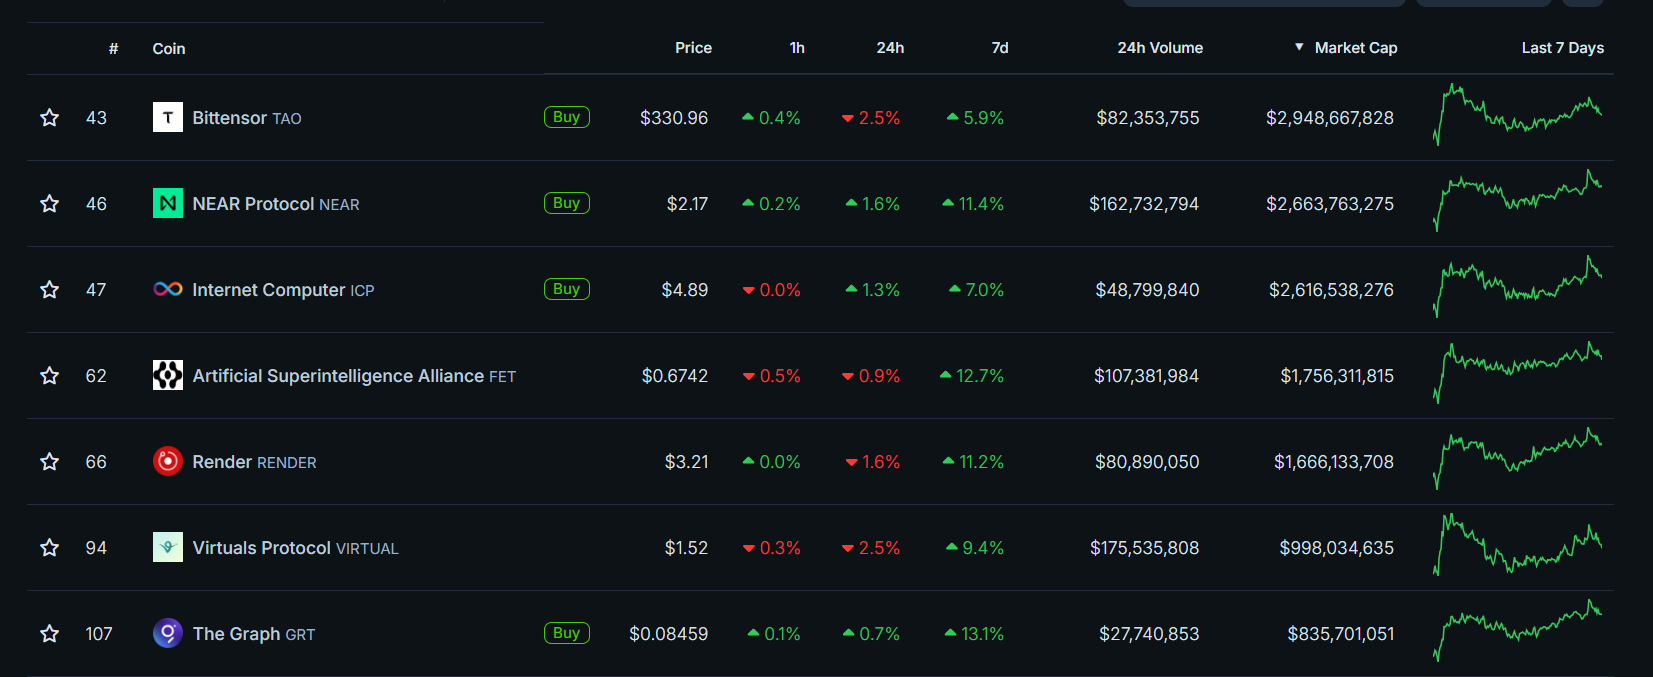Select Bittensor market cap $2,948,667,828
Viewport: 1653px width, 677px height.
1330,118
